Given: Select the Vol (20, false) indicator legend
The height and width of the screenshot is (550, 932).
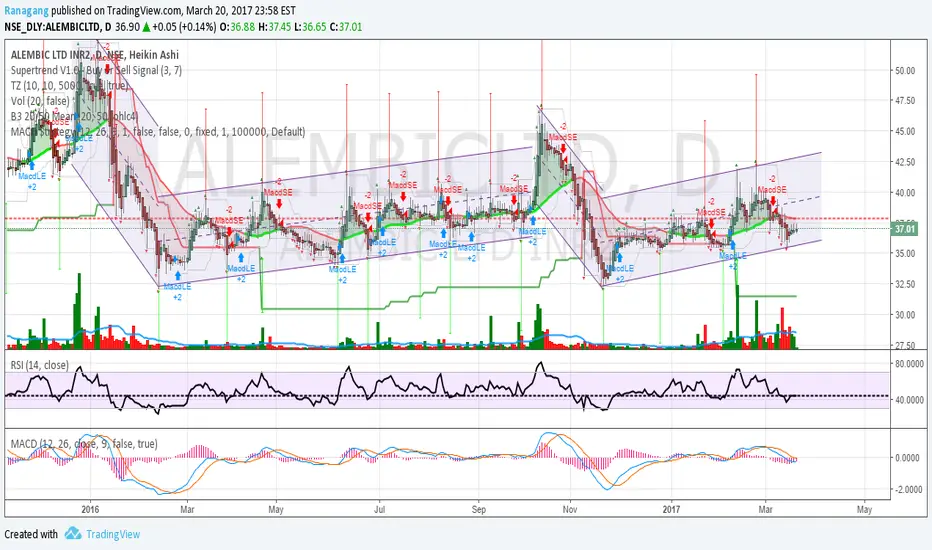Looking at the screenshot, I should [x=40, y=101].
